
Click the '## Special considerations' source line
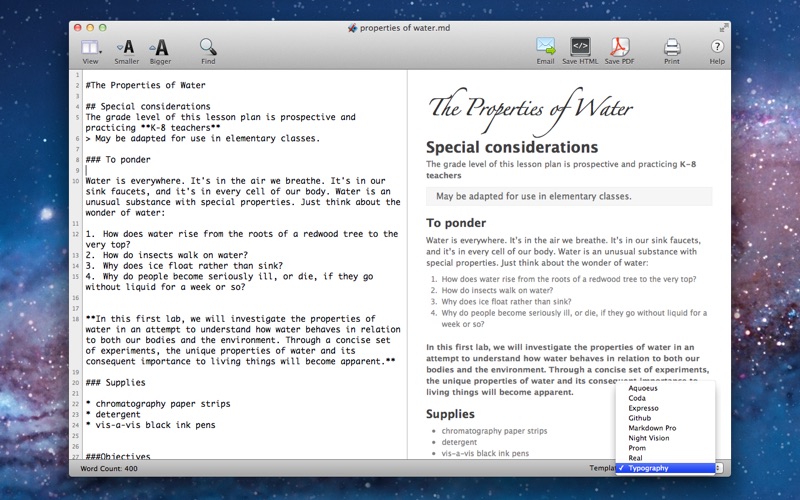pos(148,106)
